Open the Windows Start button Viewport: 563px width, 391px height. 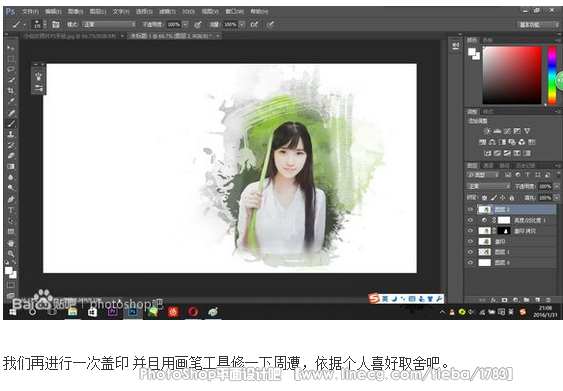[13, 312]
